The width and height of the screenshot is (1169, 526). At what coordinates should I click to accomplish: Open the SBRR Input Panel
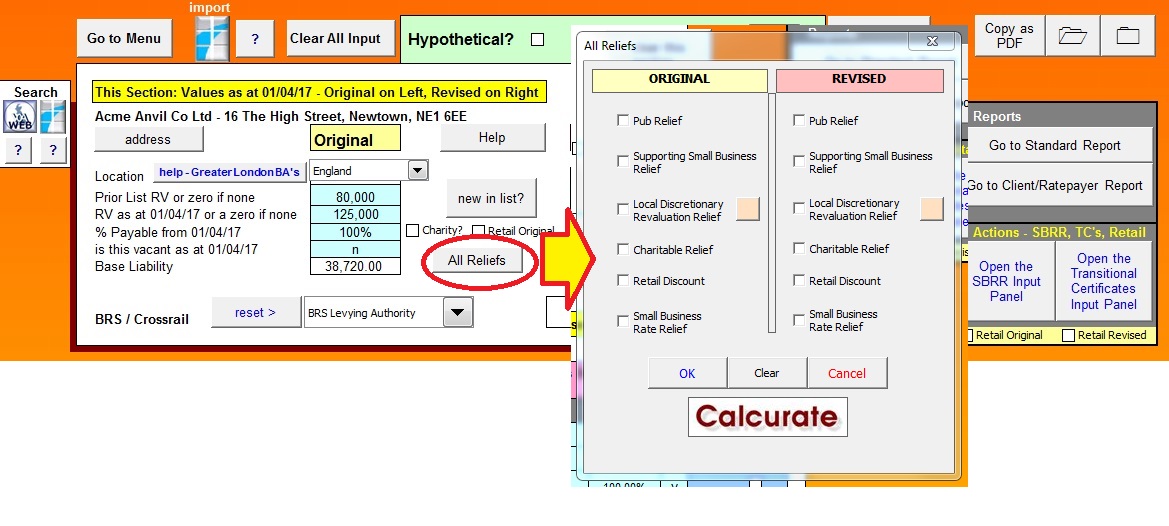pos(1006,282)
